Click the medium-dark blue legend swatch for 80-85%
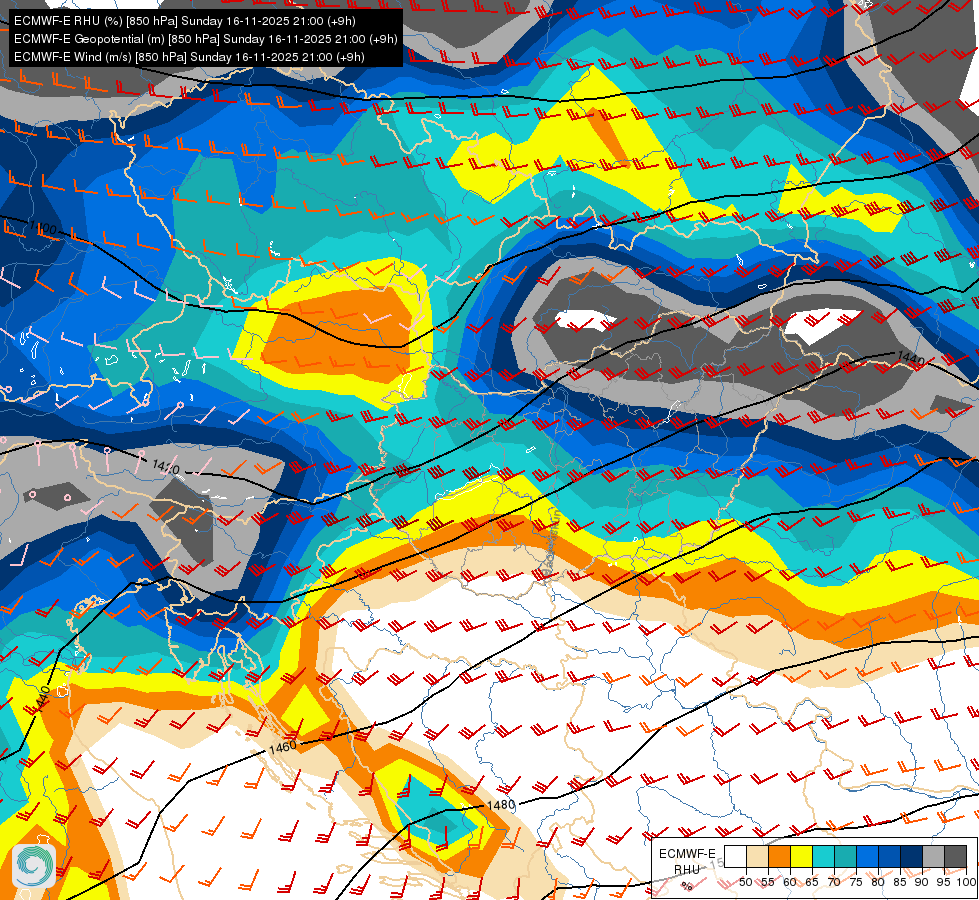The width and height of the screenshot is (979, 900). pyautogui.click(x=889, y=856)
